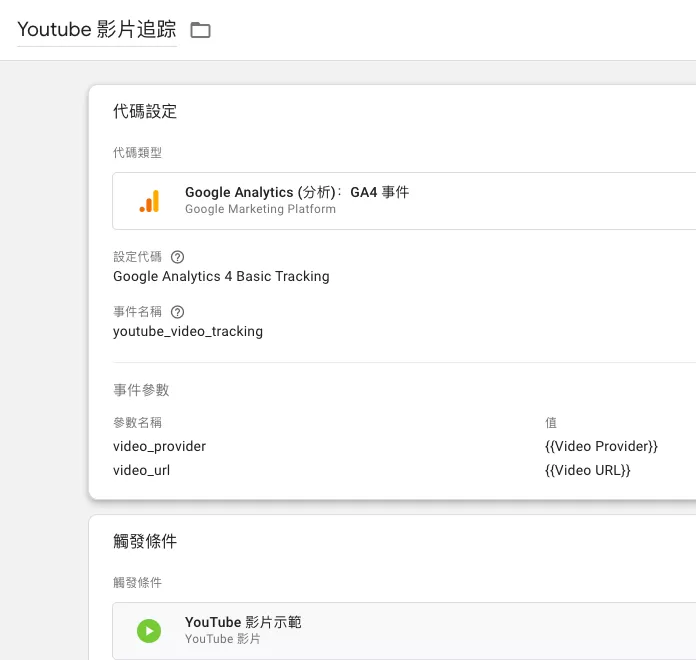Click the 參數名稱 column header

click(137, 423)
